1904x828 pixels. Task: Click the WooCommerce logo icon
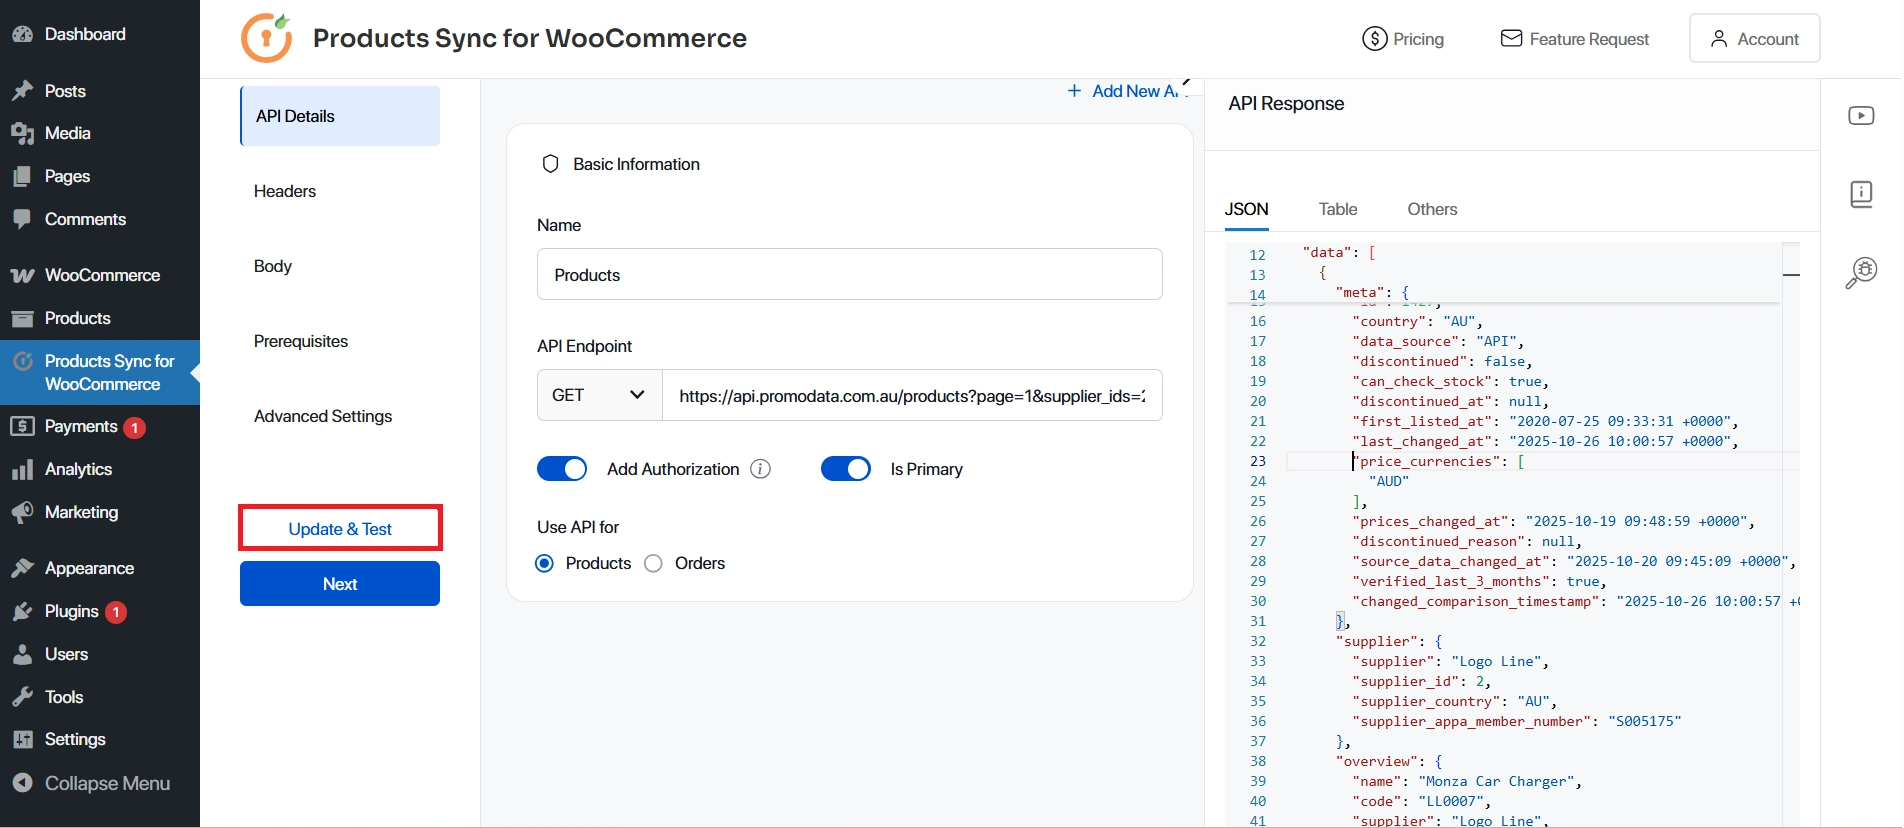22,275
